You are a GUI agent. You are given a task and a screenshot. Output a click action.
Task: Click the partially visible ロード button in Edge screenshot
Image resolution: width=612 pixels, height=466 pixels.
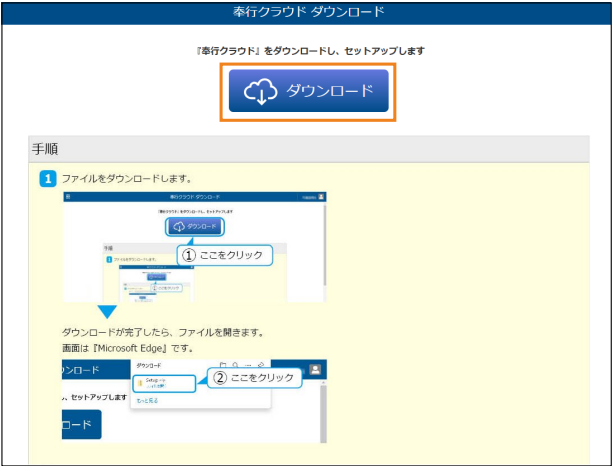pyautogui.click(x=80, y=424)
